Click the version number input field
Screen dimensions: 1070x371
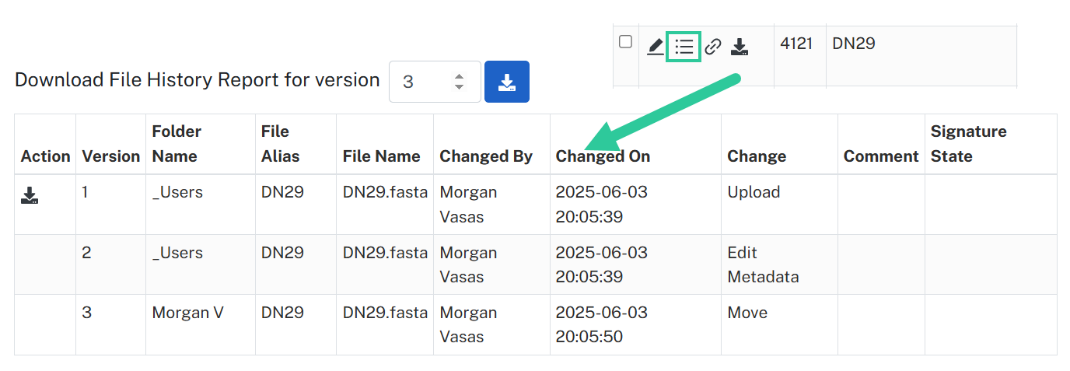click(x=435, y=82)
